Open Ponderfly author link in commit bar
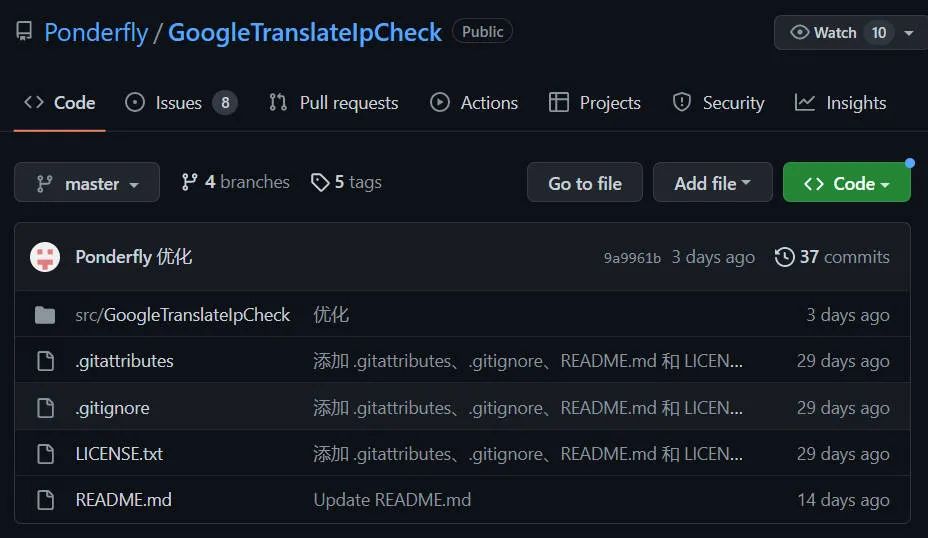 114,257
